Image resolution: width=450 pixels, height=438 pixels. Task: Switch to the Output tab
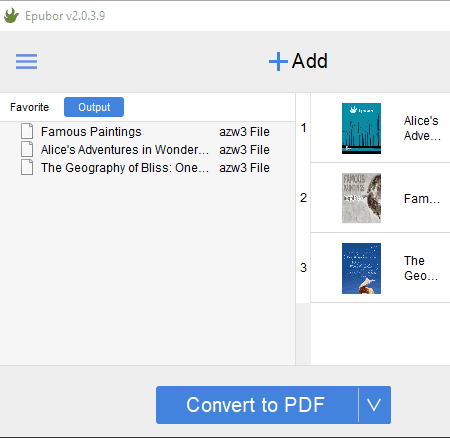tap(94, 107)
